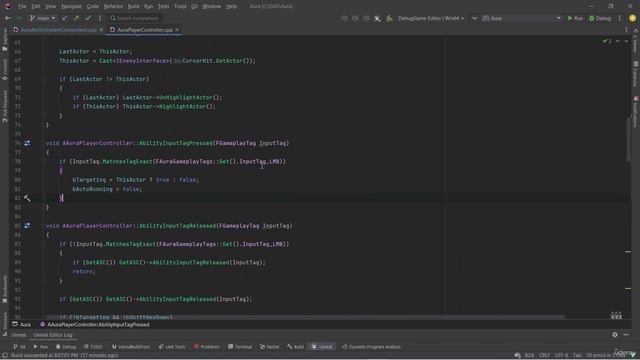Click AAuraPlayerController::AbilityInputTagPressed breadcrumb
Viewport: 640px width, 360px height.
click(95, 324)
